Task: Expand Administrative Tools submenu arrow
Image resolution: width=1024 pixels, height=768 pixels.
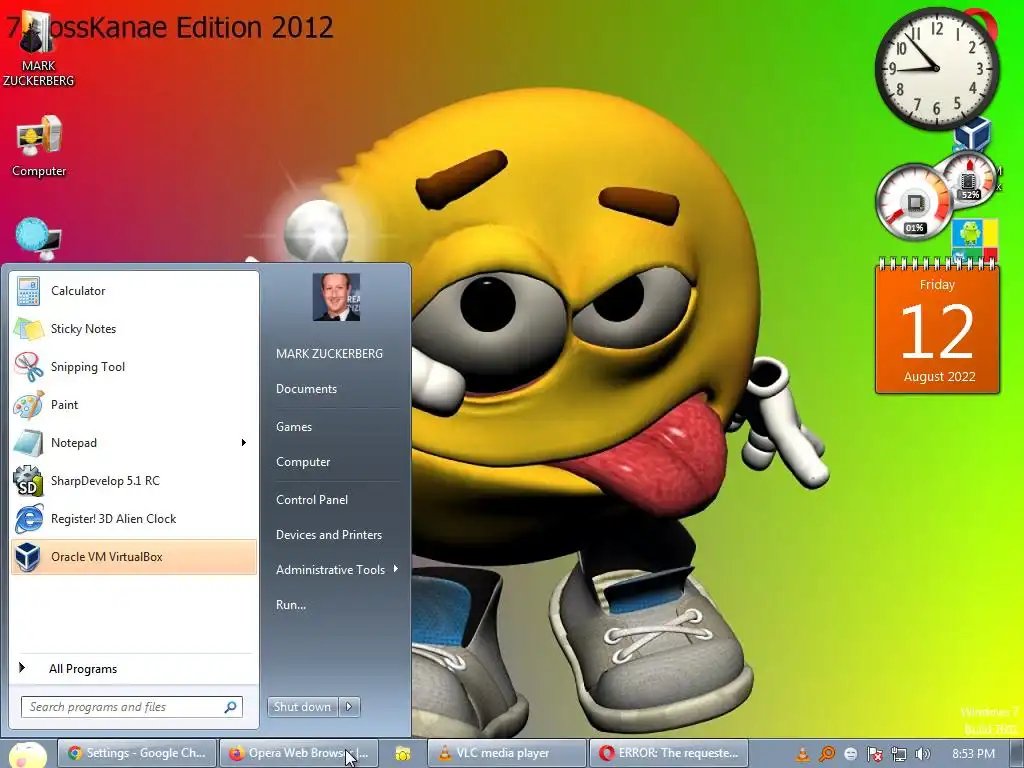Action: [396, 569]
